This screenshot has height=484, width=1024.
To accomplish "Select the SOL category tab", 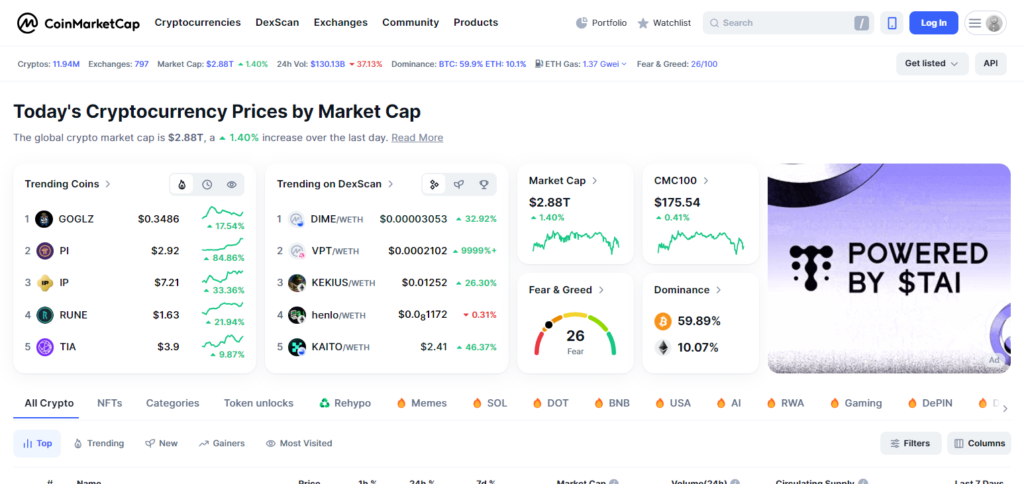I will pos(489,403).
